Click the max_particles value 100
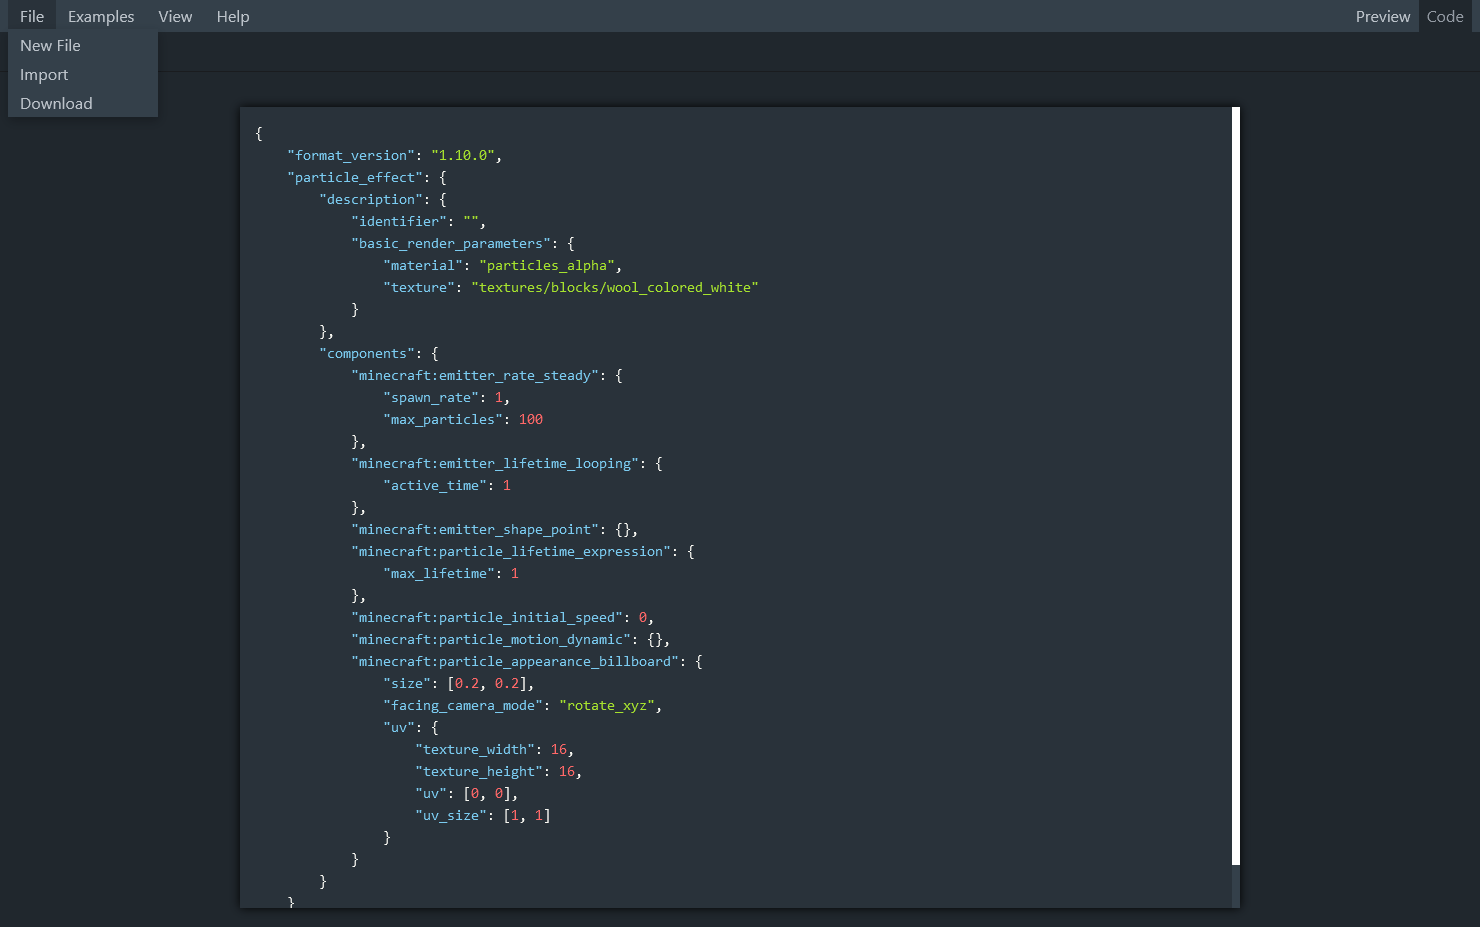Viewport: 1480px width, 927px height. tap(531, 419)
